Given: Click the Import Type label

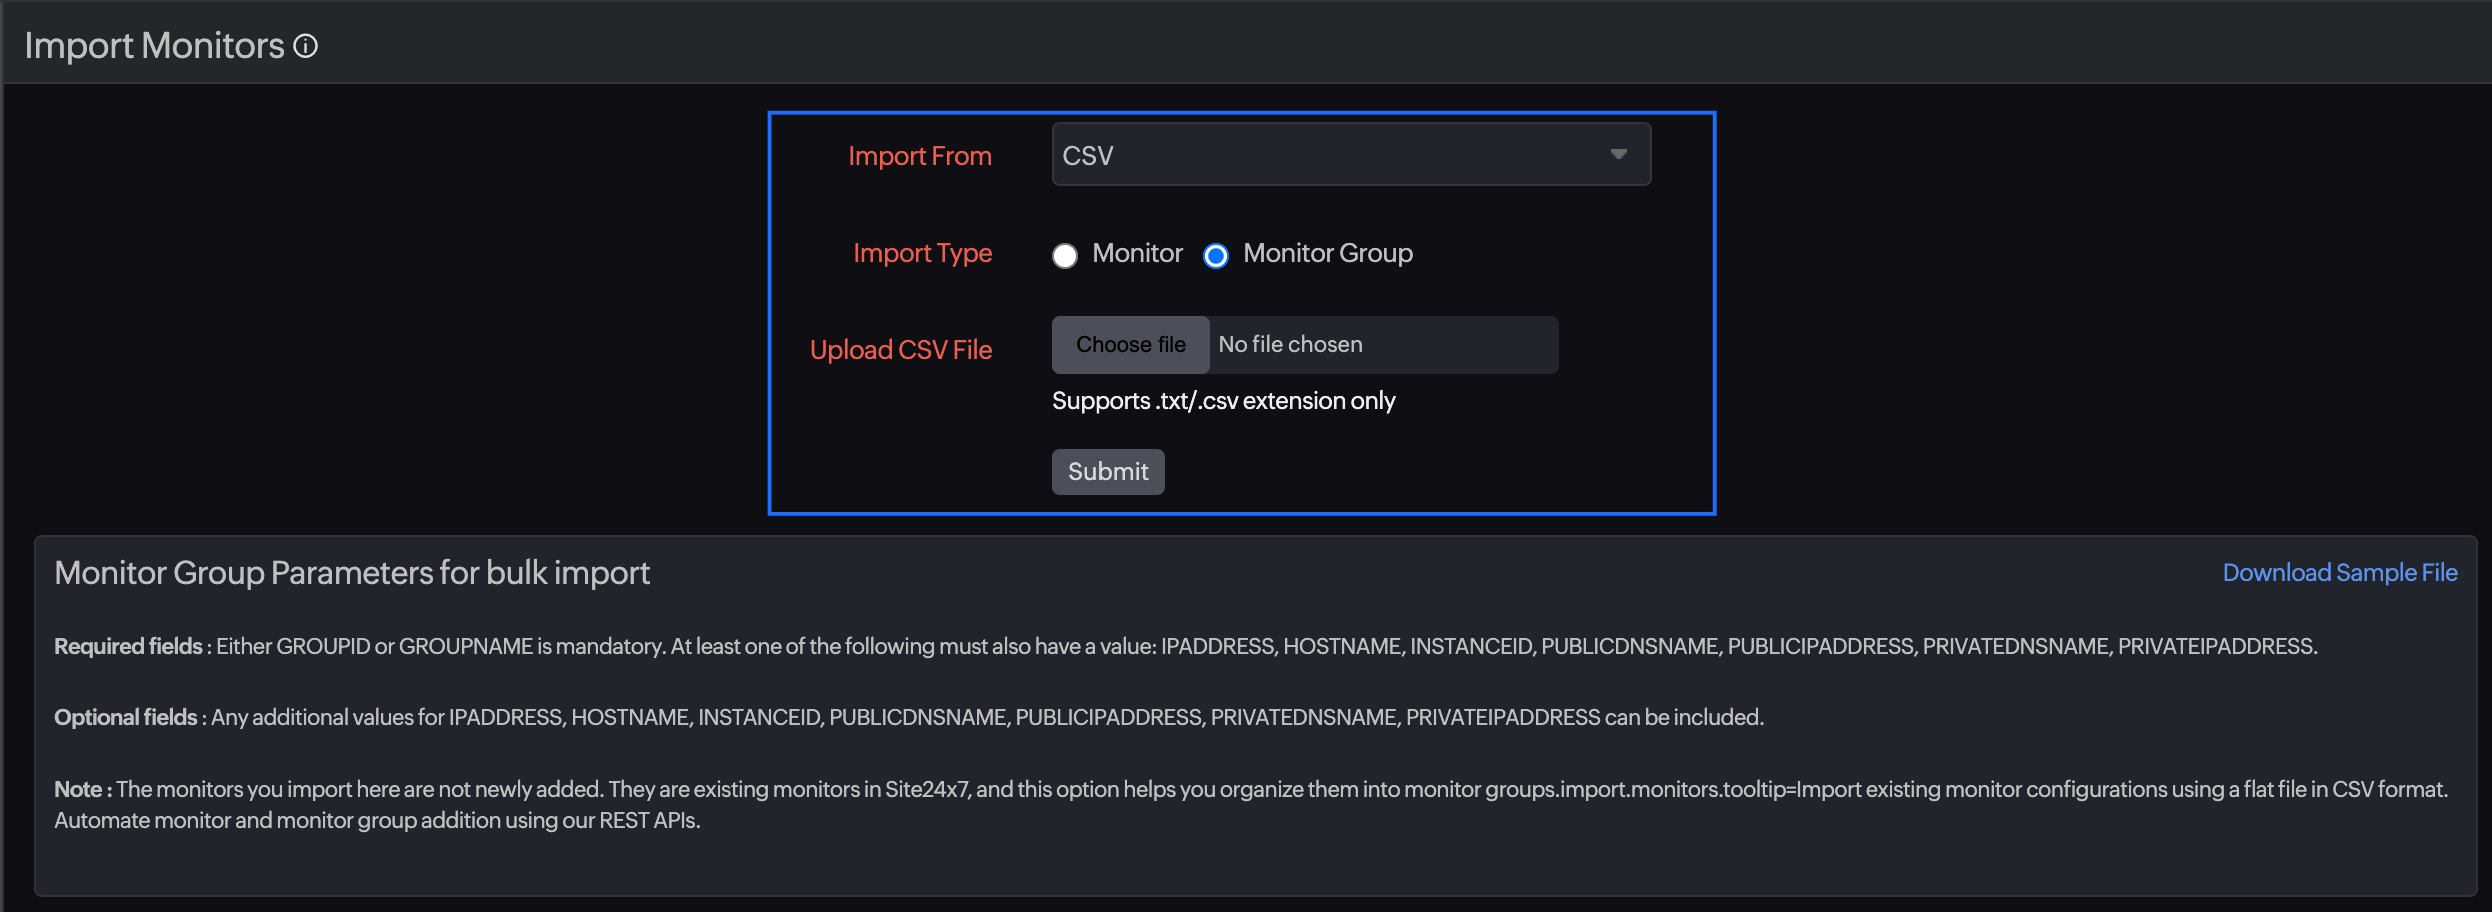Looking at the screenshot, I should [922, 253].
